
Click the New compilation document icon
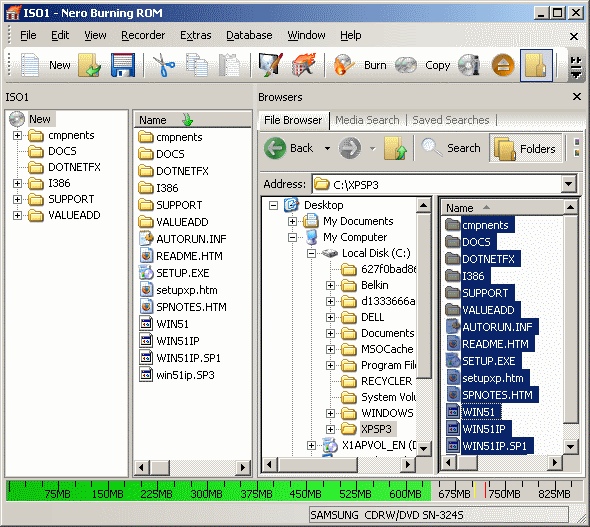tap(30, 65)
